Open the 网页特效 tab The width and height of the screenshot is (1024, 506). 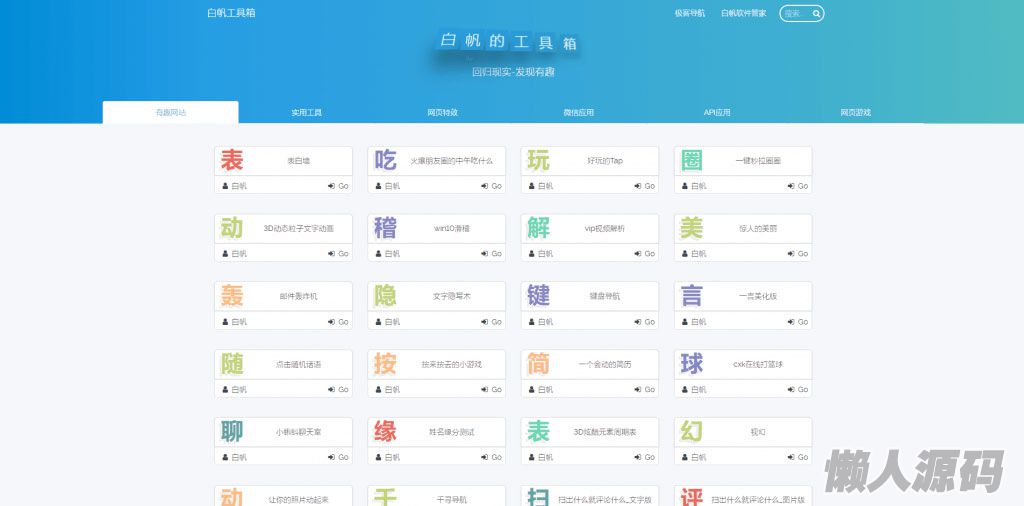442,113
